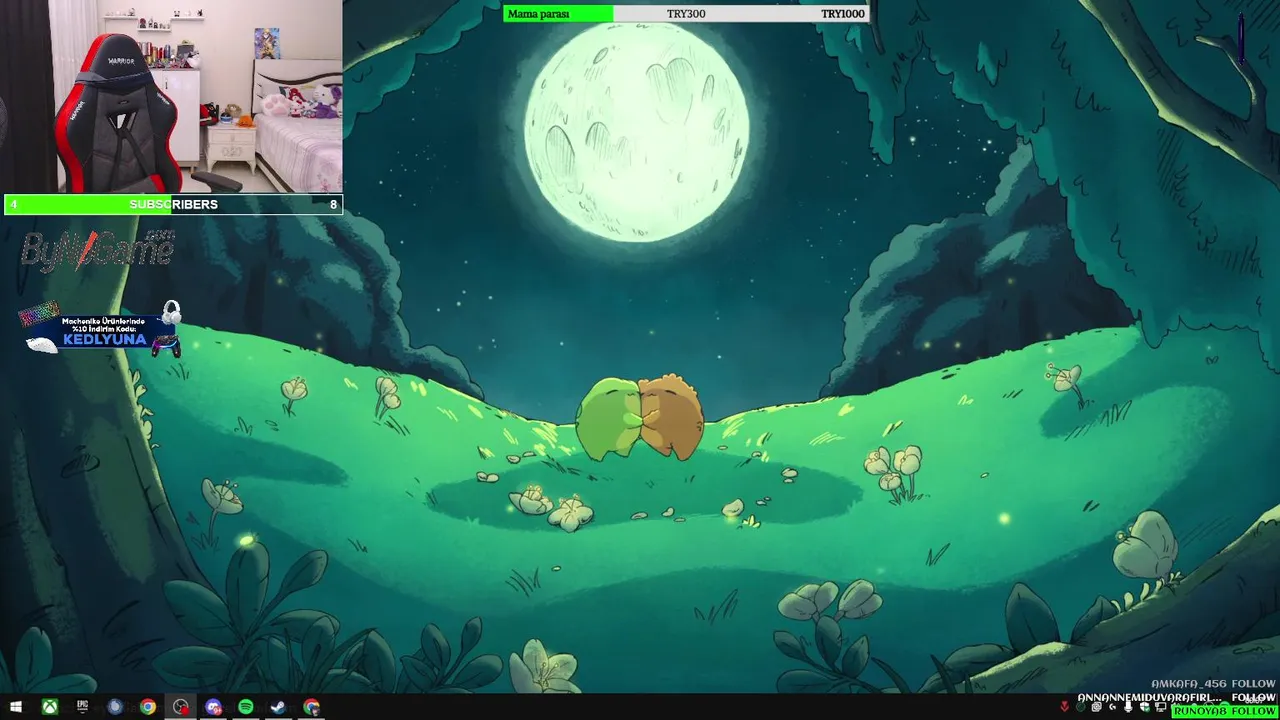The width and height of the screenshot is (1280, 720).
Task: Open Chrome window with profile avatar
Action: 312,707
